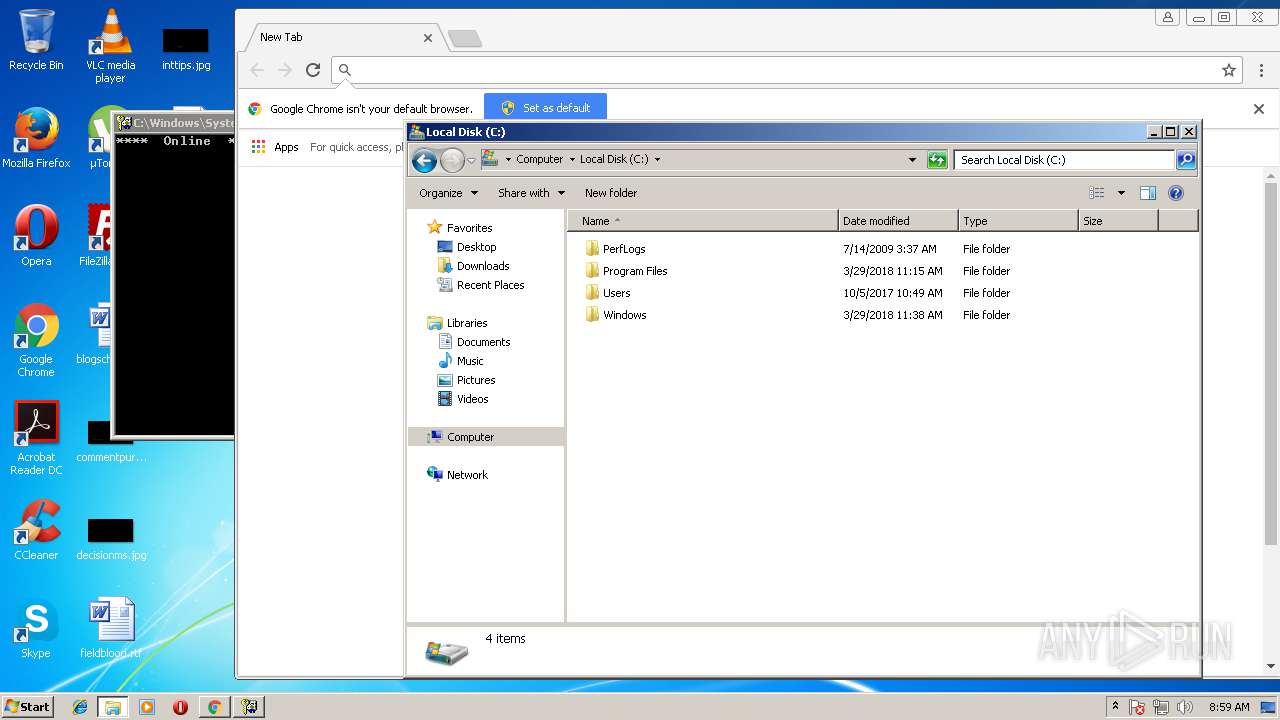Click the Chrome address bar
Viewport: 1280px width, 720px height.
coord(785,70)
